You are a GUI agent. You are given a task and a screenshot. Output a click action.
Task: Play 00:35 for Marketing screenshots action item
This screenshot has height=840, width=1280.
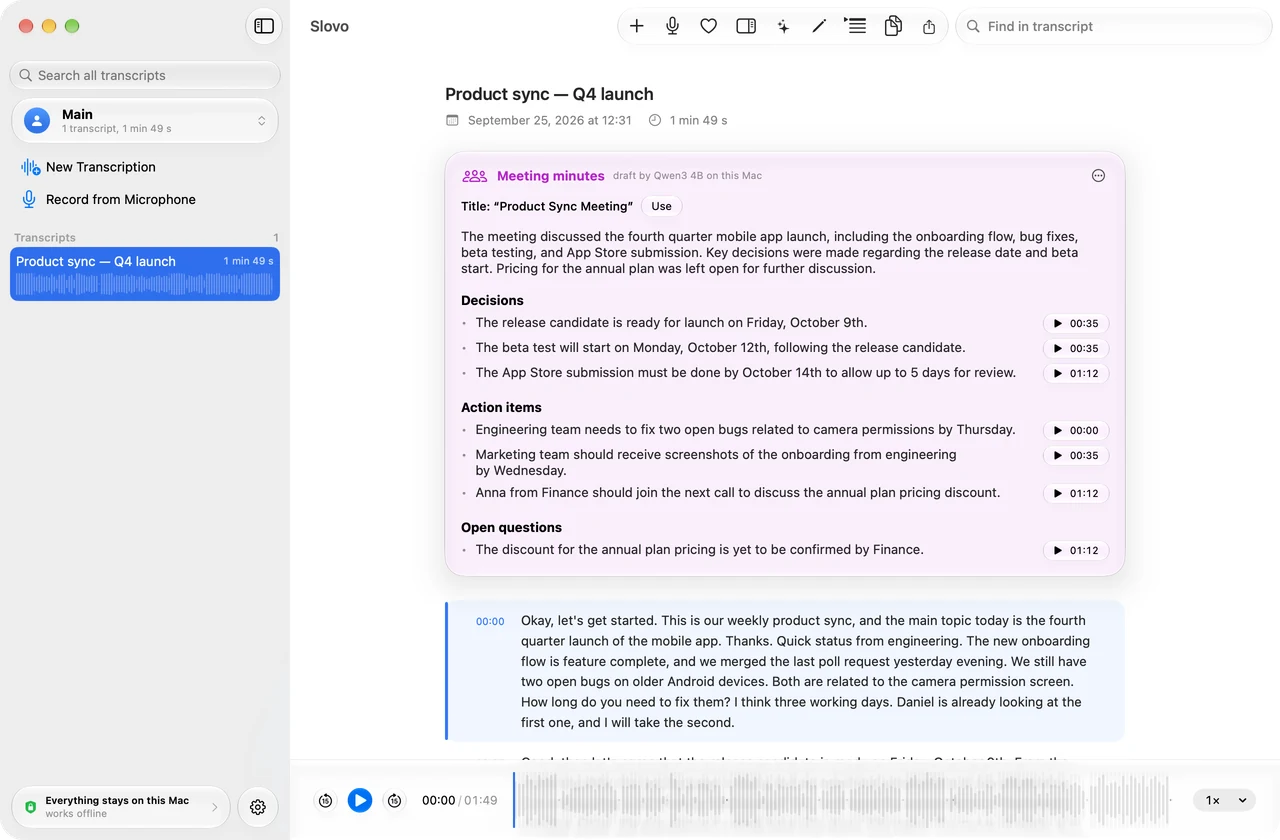(1076, 456)
